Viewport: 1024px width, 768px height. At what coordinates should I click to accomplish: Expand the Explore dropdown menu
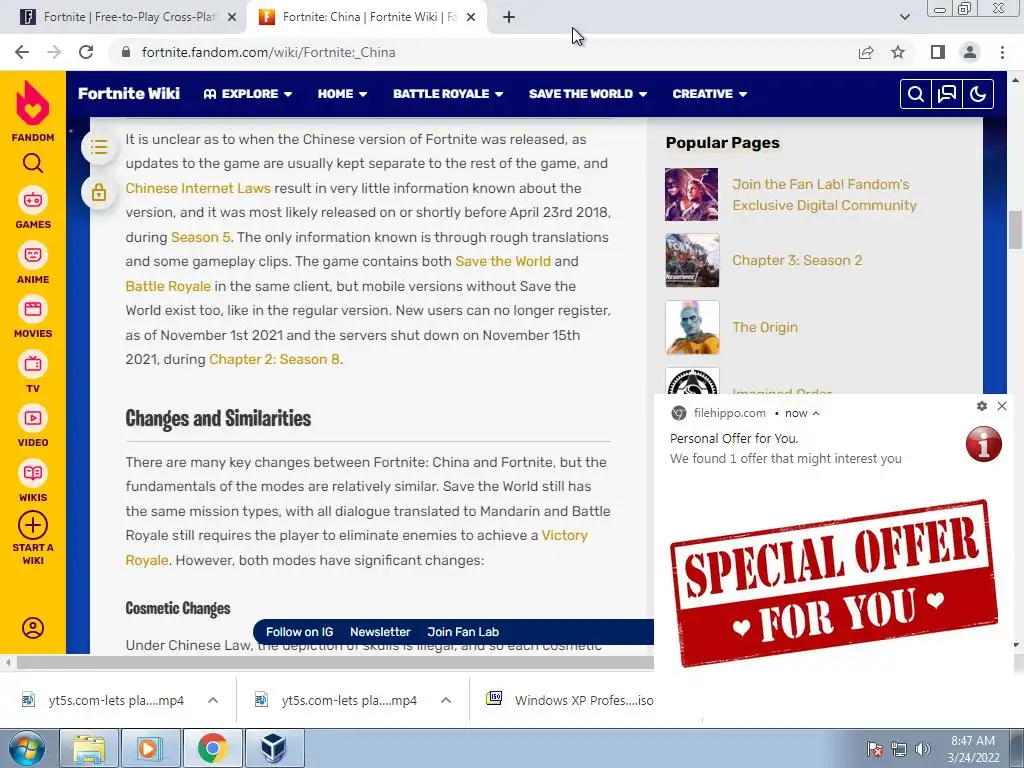click(x=248, y=94)
